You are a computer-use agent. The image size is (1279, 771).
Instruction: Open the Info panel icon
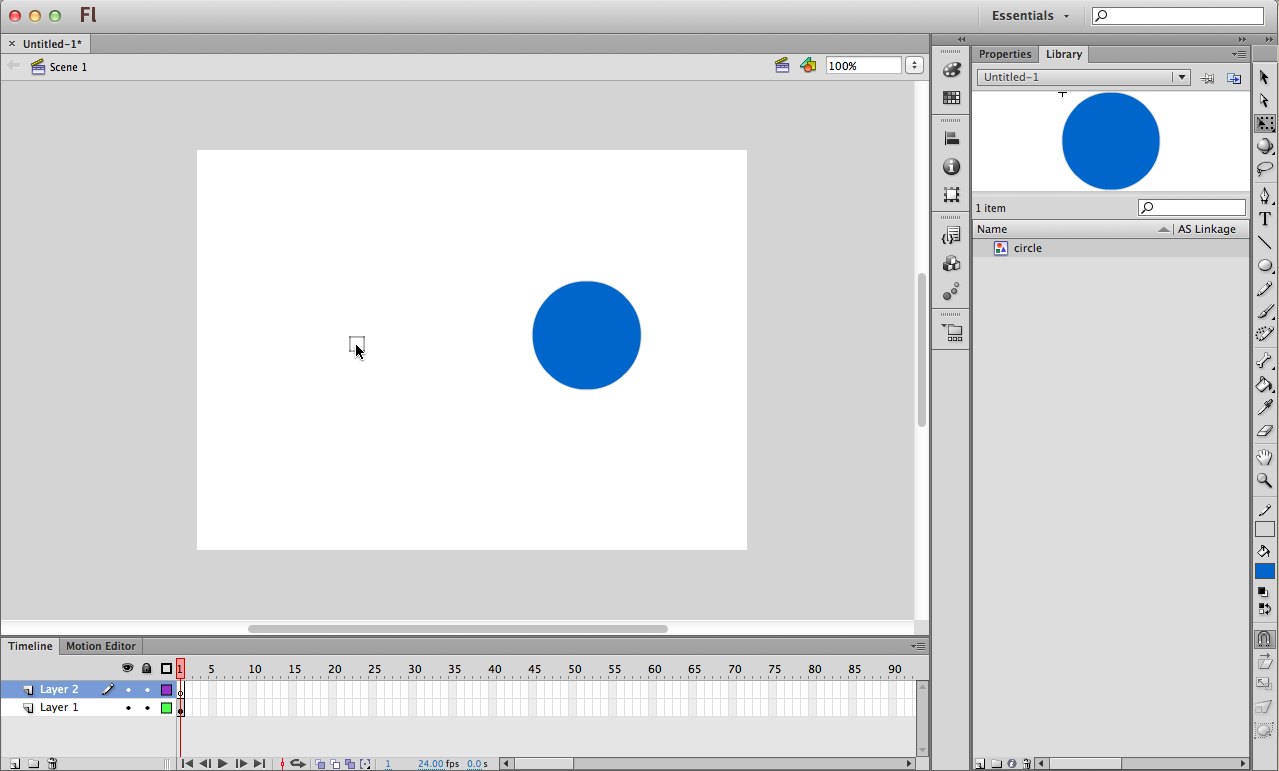click(951, 167)
